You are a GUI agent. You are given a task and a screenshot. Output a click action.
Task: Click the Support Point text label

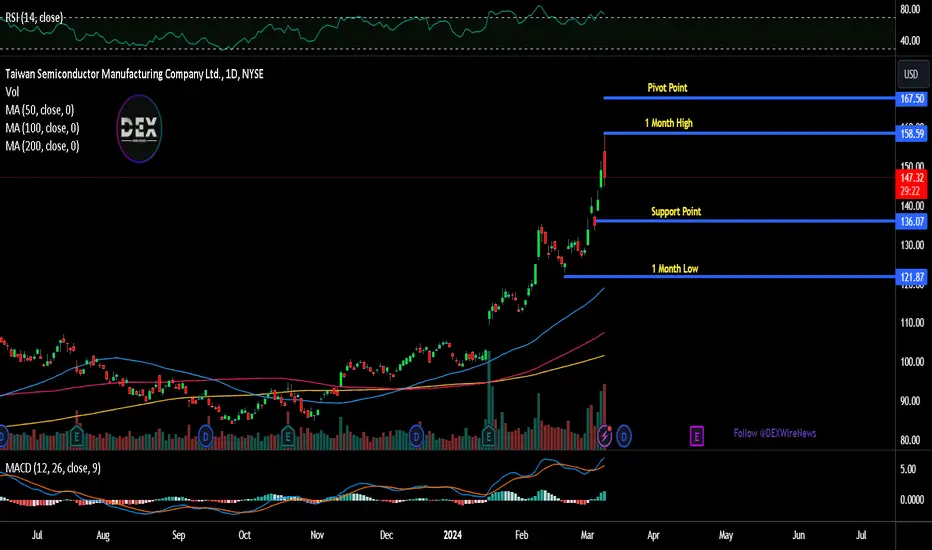click(676, 212)
